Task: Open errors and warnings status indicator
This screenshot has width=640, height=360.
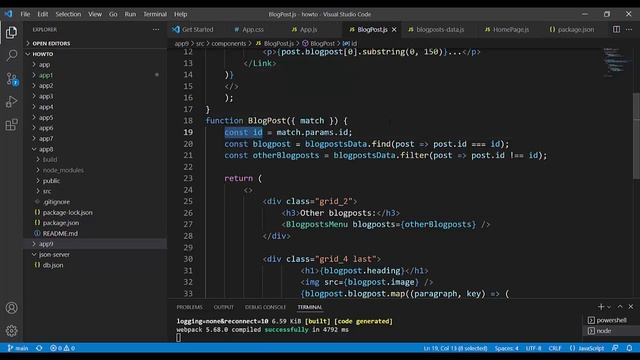Action: pyautogui.click(x=62, y=348)
